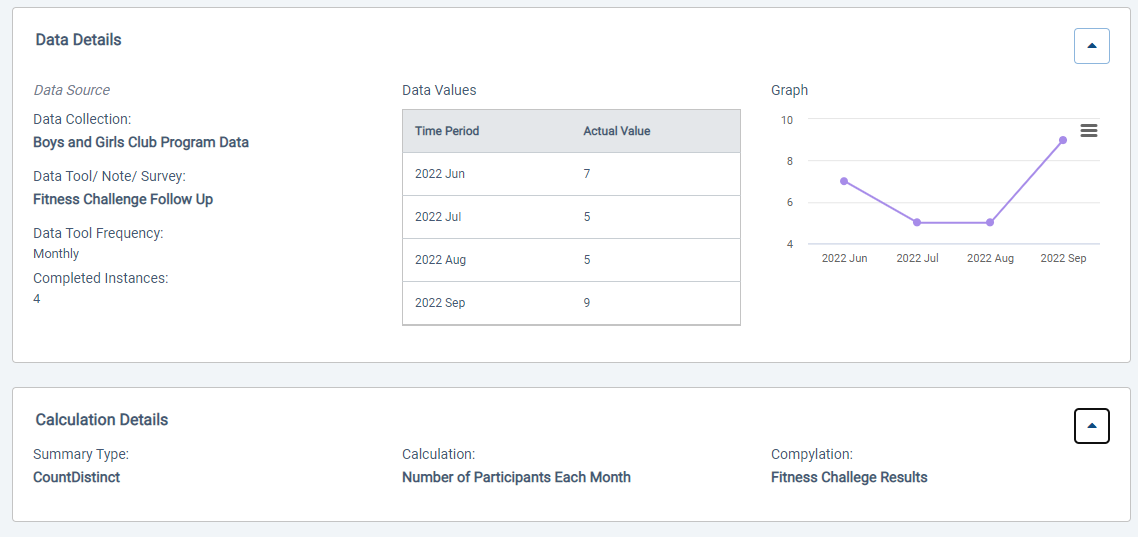Select the 2022 Jun table row
Image resolution: width=1138 pixels, height=537 pixels.
click(x=571, y=174)
